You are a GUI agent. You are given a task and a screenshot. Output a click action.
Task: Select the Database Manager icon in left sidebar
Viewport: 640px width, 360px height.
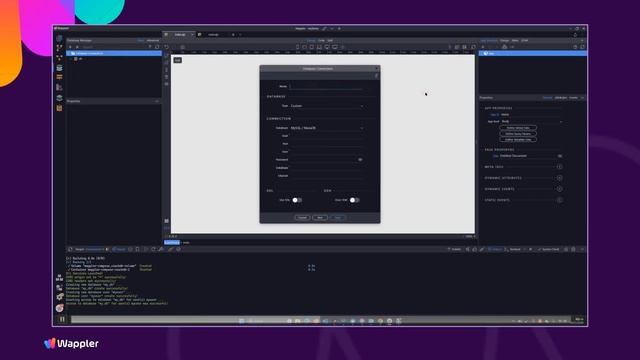tap(60, 68)
